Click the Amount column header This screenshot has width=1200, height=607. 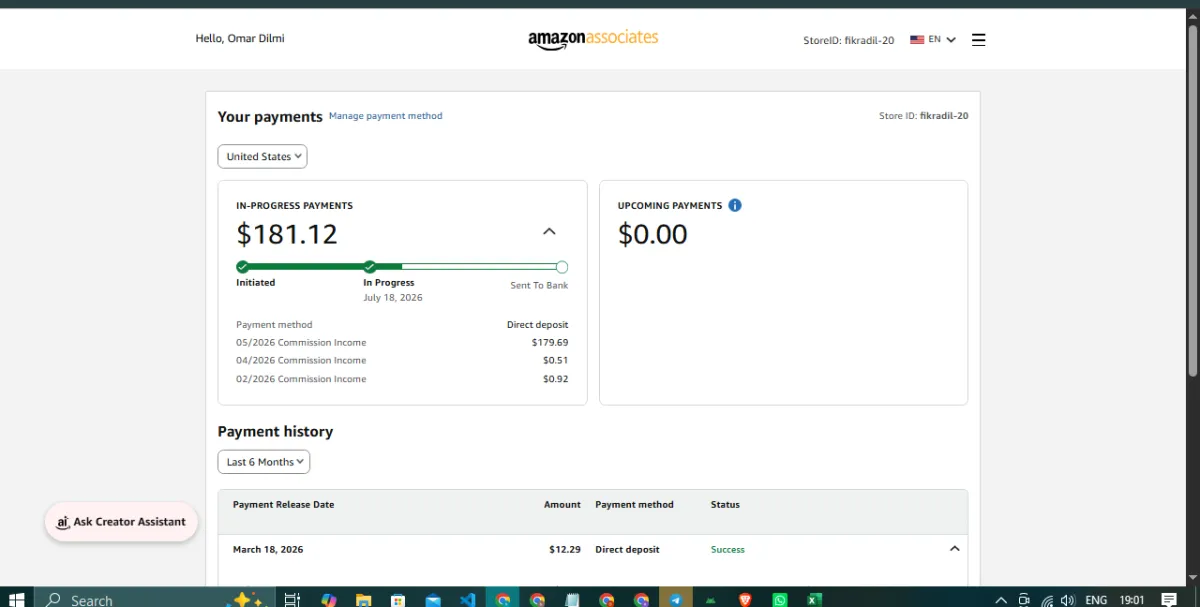coord(562,505)
